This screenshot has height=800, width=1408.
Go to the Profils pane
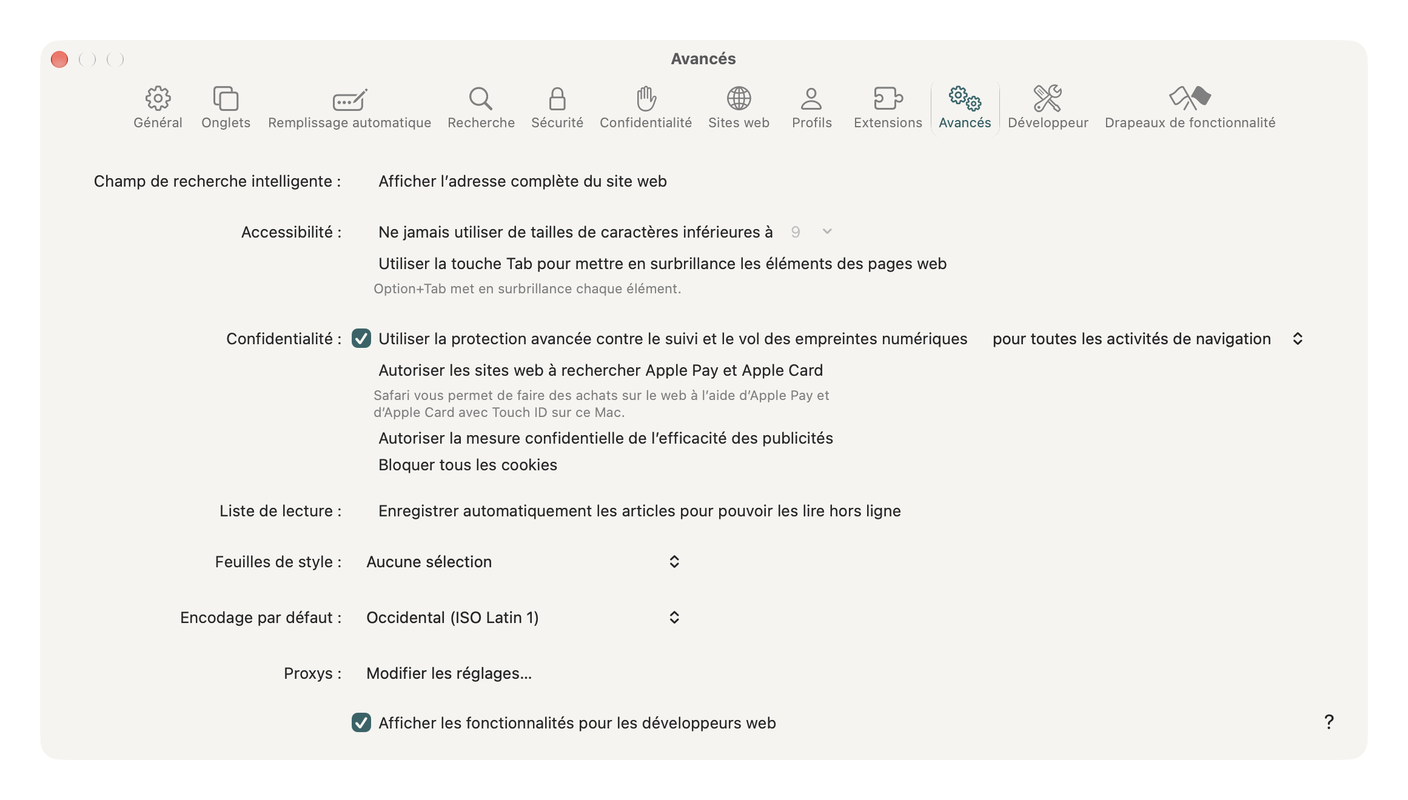812,107
